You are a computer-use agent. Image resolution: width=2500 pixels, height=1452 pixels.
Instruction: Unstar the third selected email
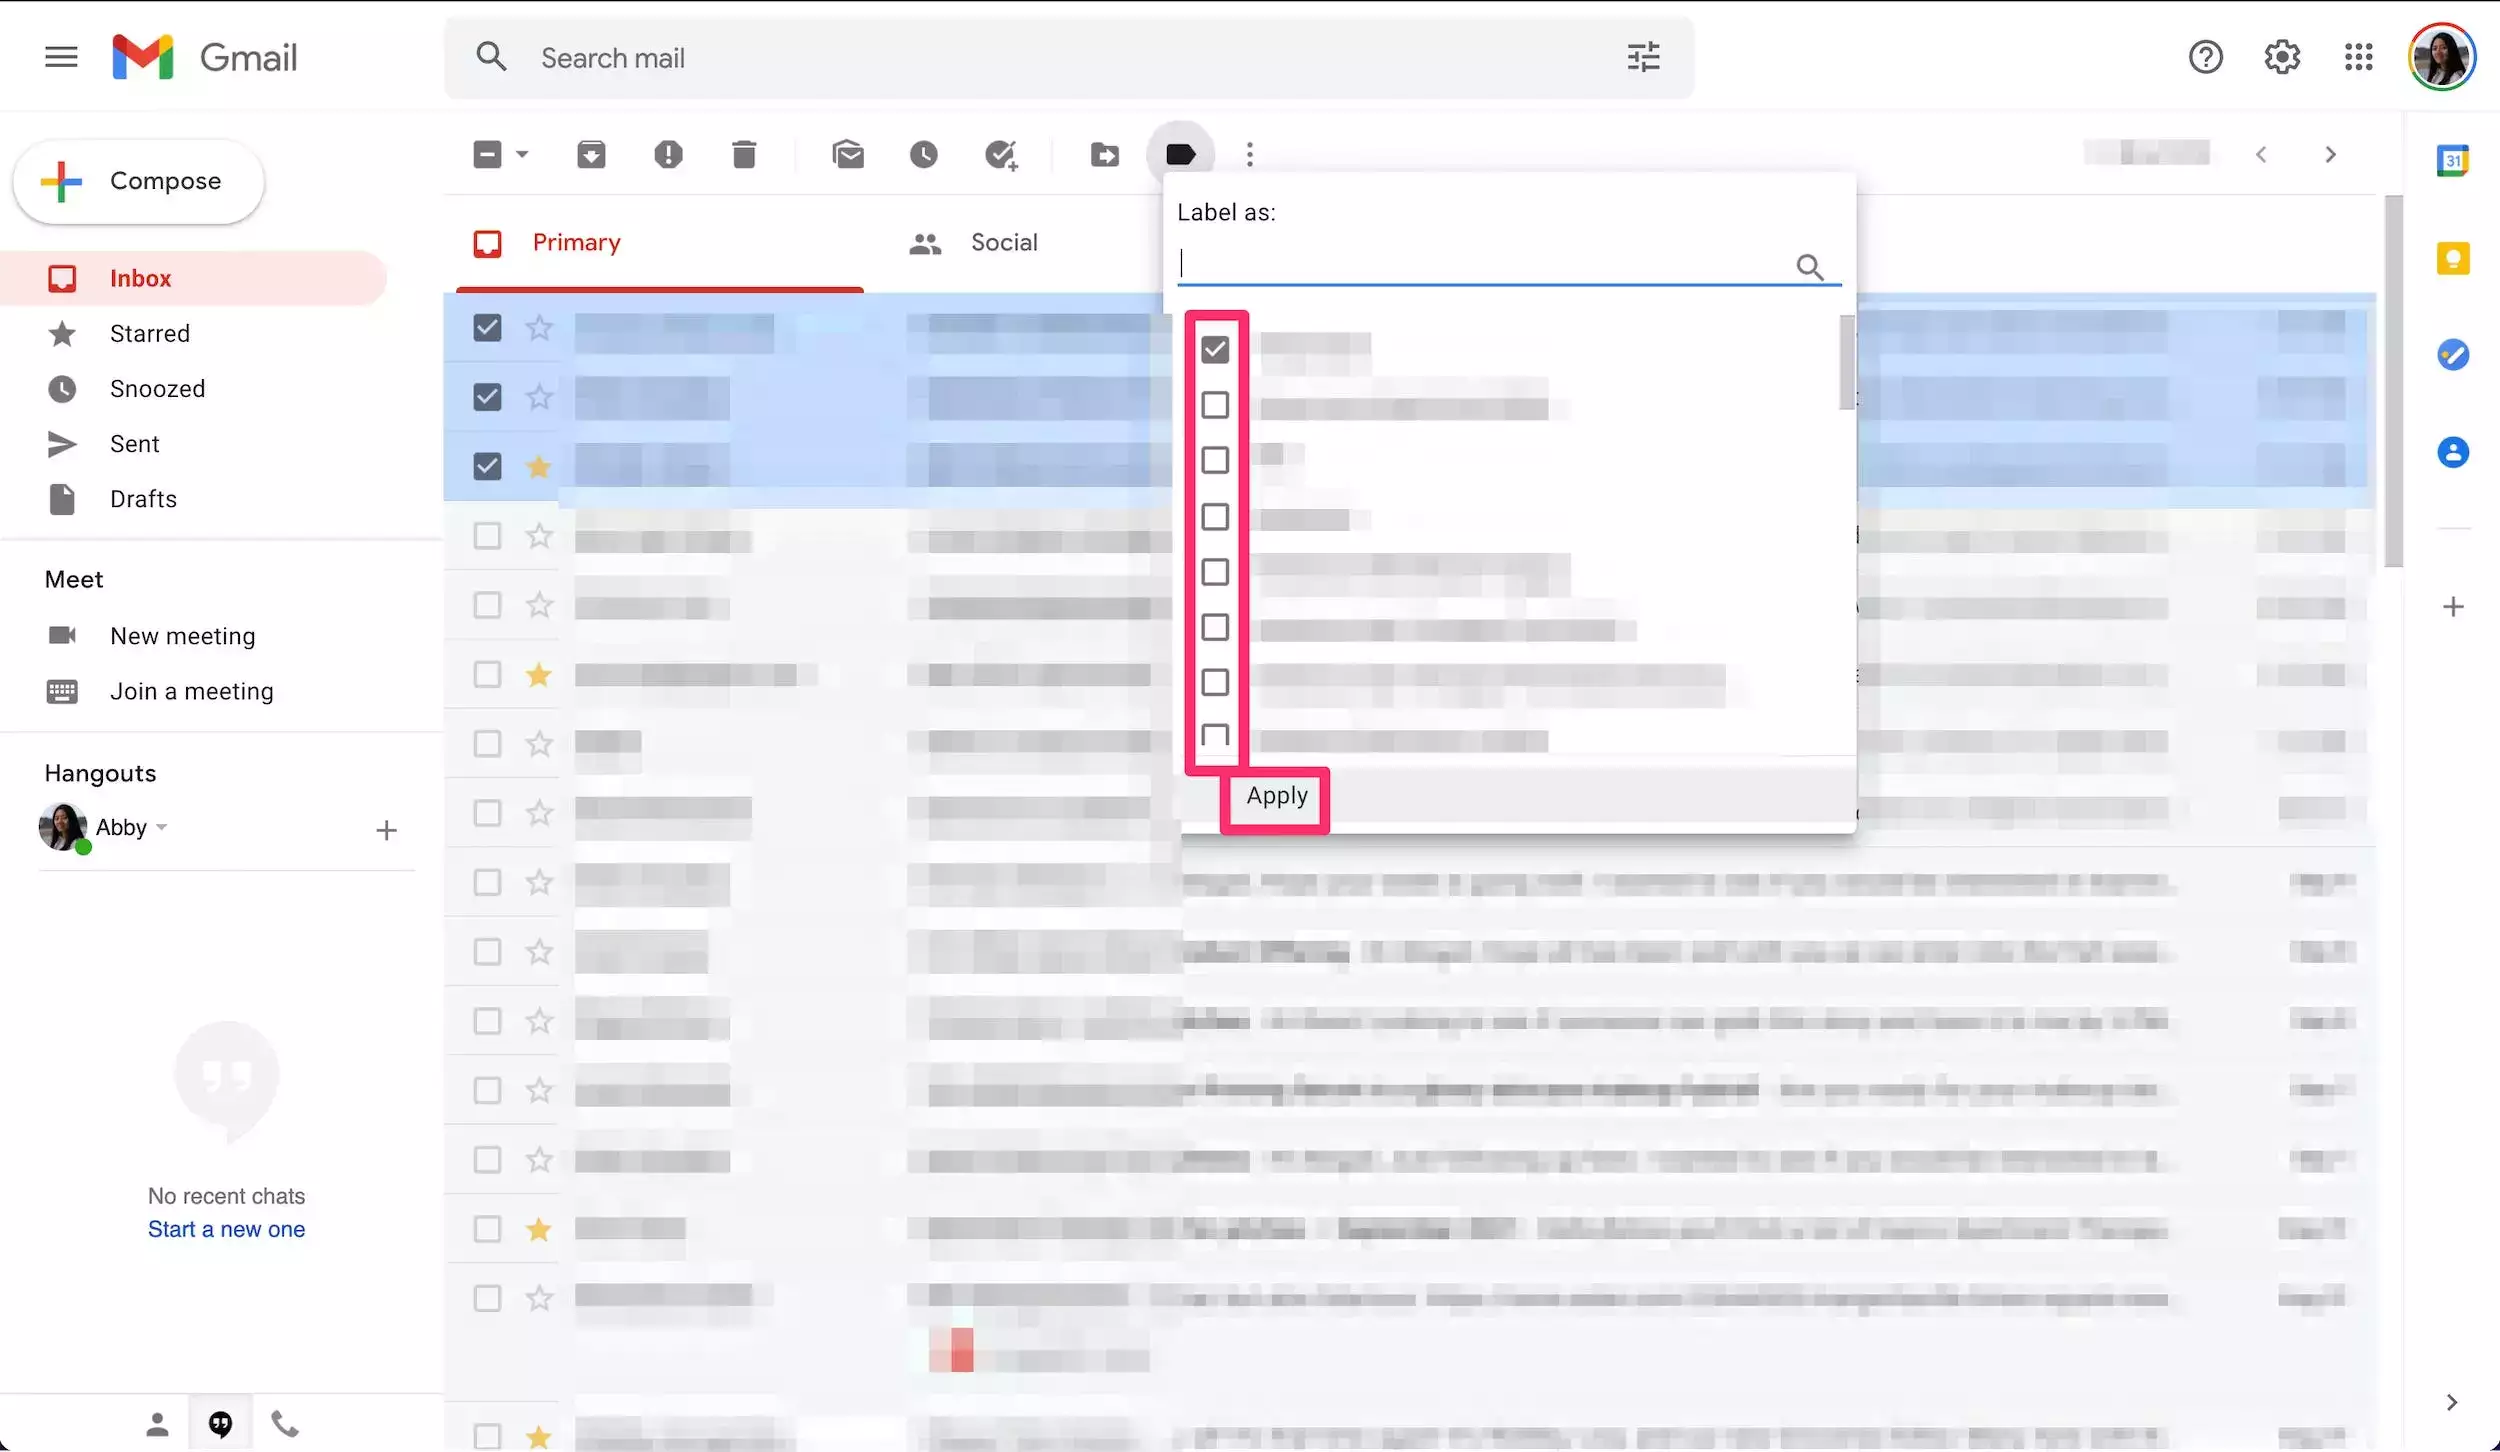(539, 467)
